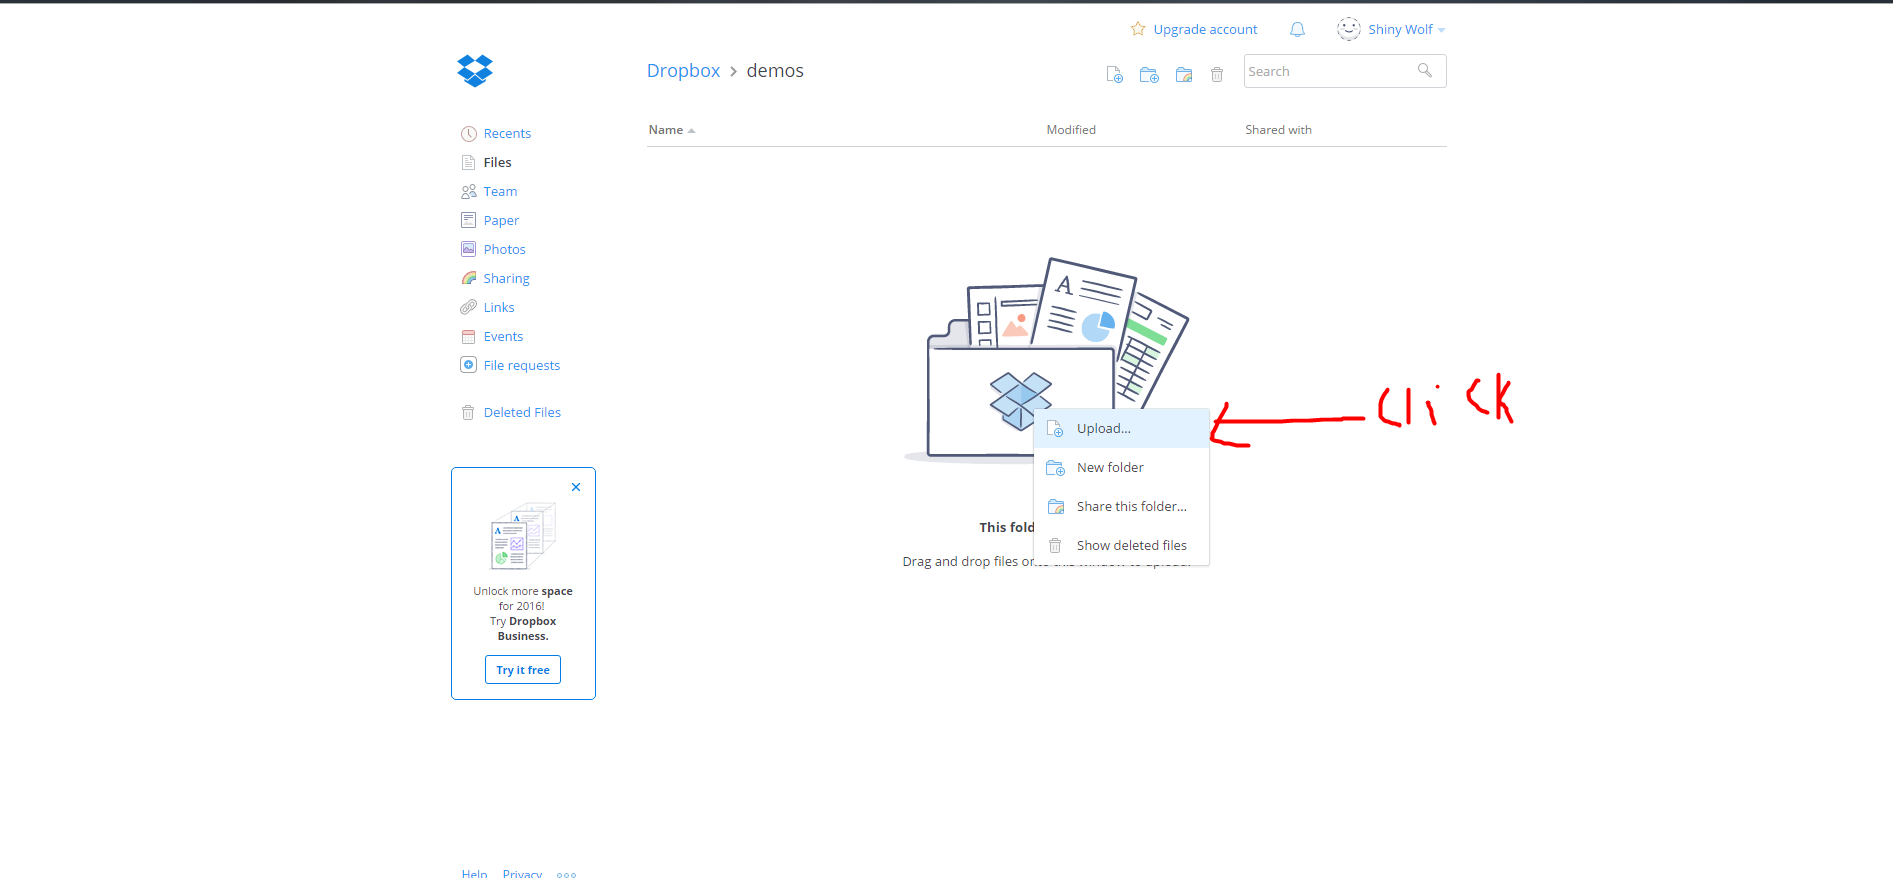Screen dimensions: 1893x878
Task: Click the trash toolbar icon
Action: pyautogui.click(x=1217, y=75)
